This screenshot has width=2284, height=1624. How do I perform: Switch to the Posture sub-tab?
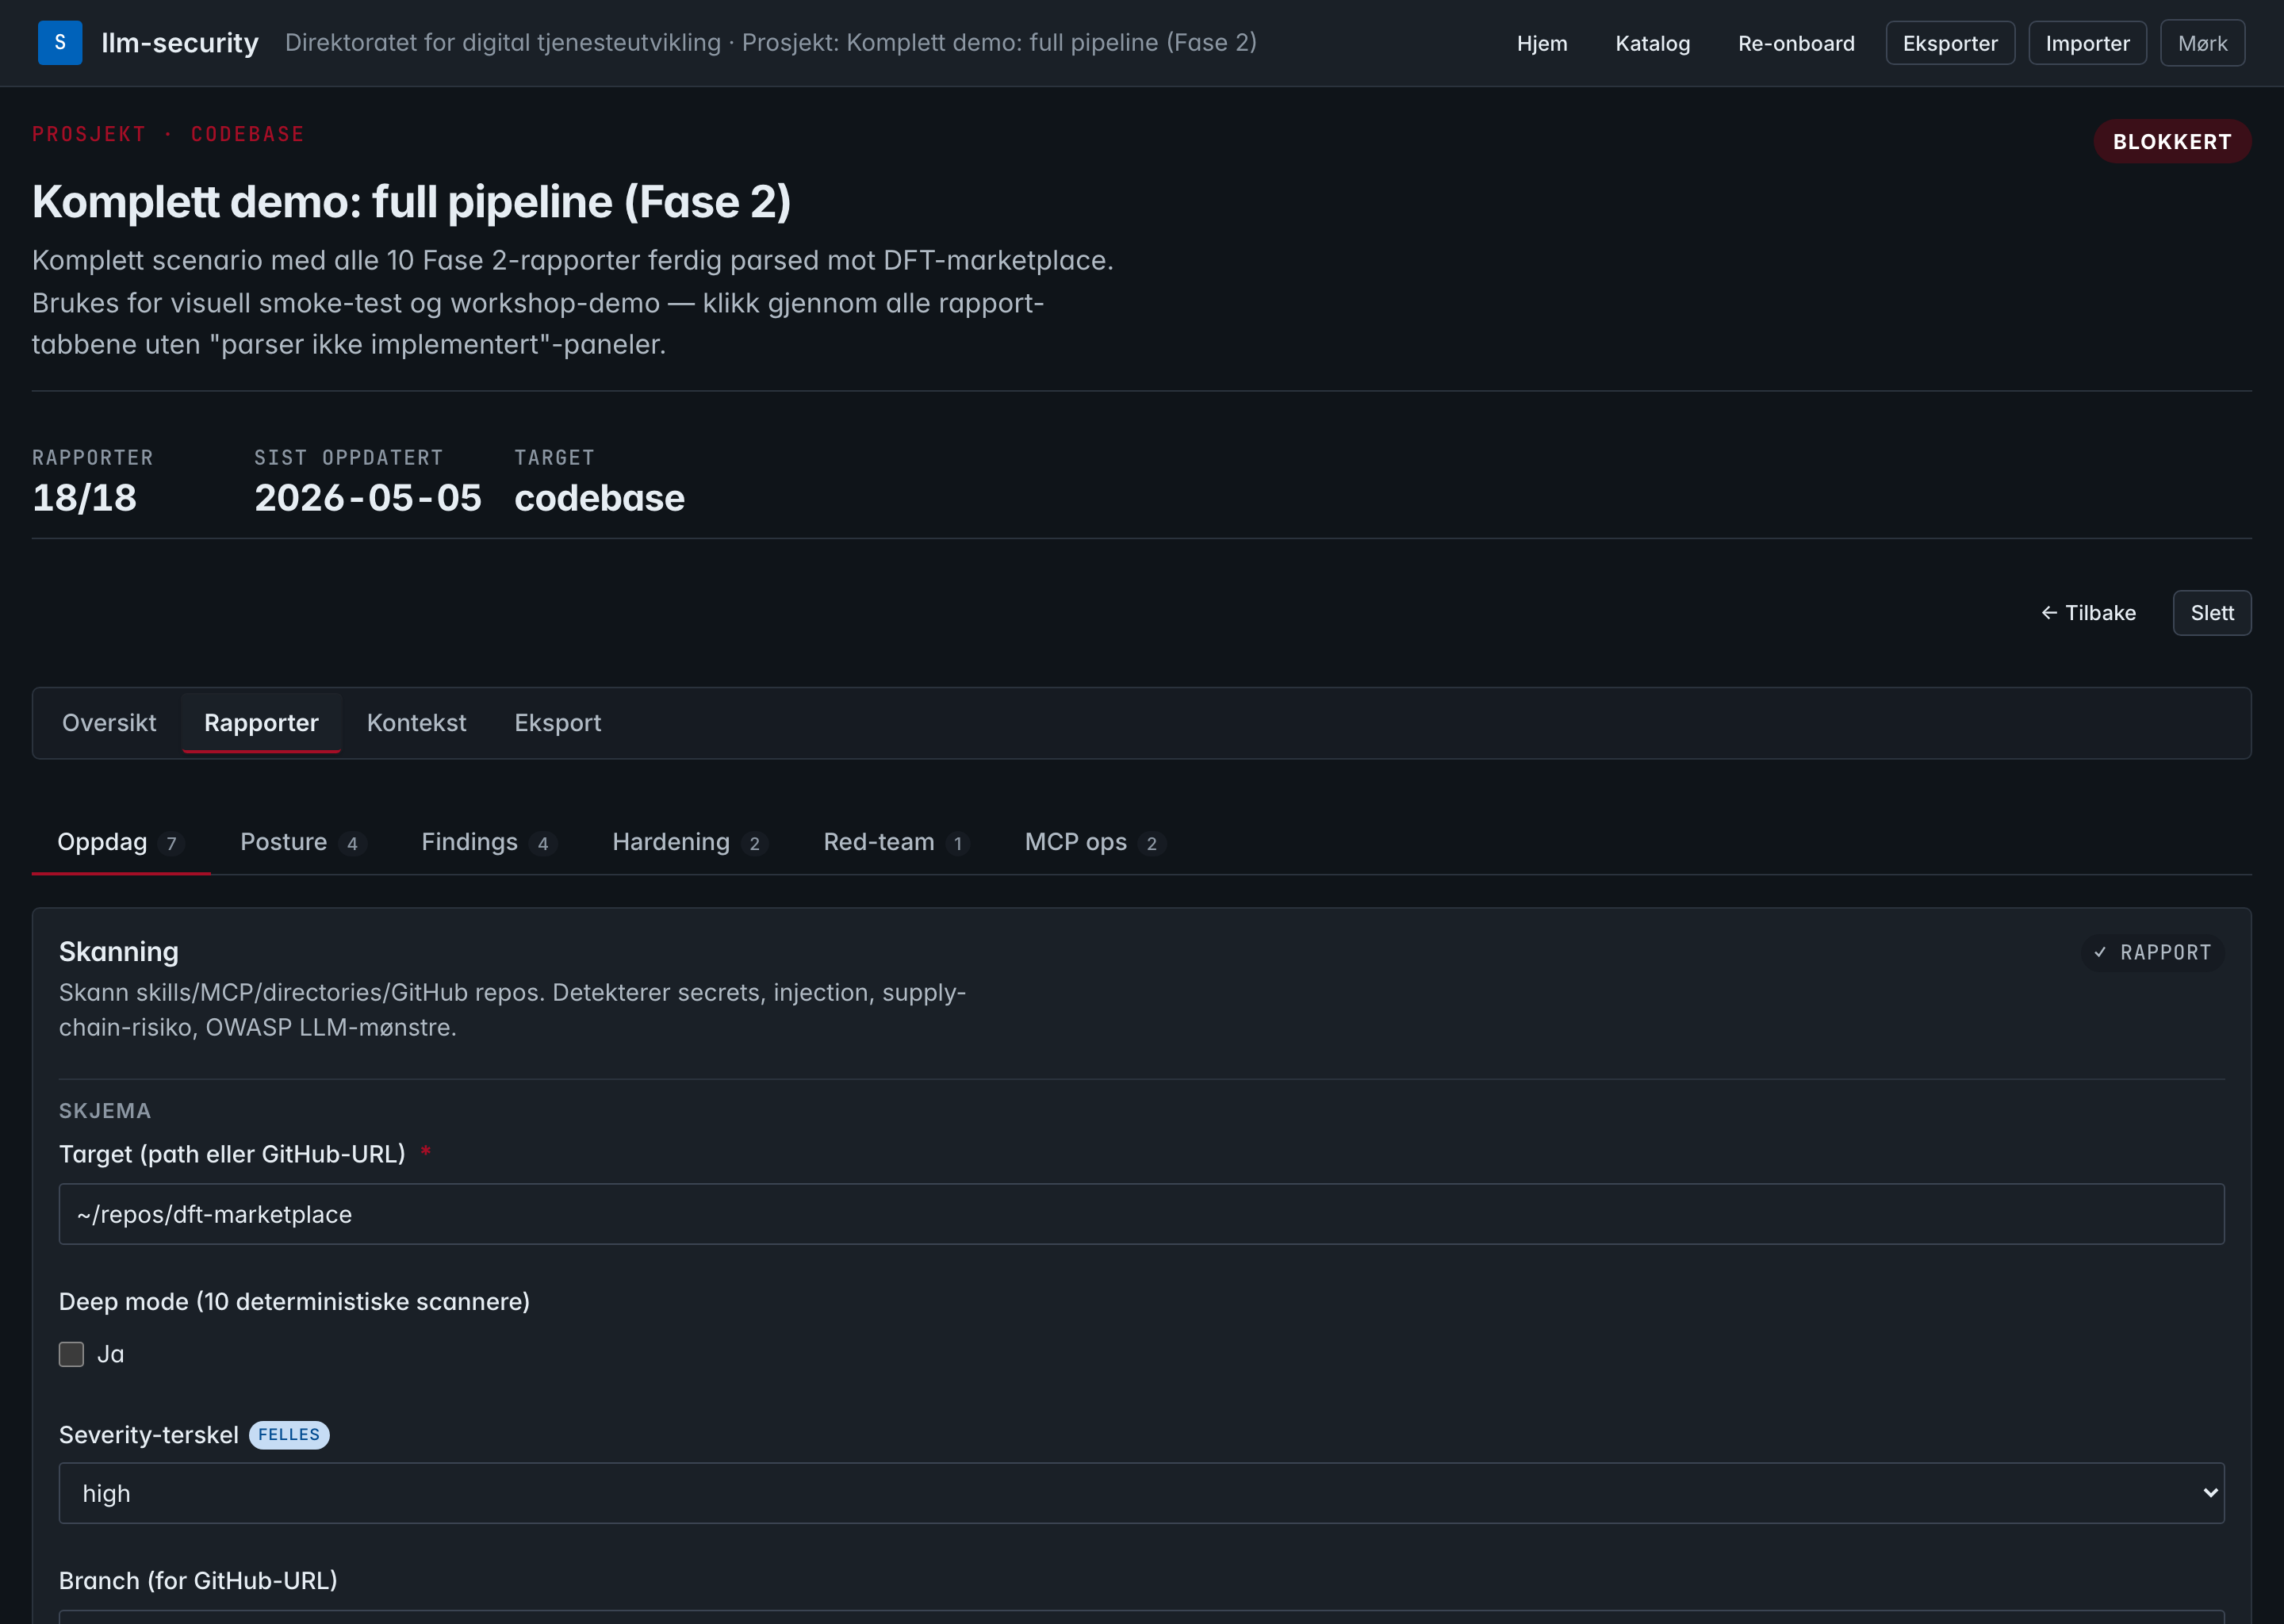302,842
